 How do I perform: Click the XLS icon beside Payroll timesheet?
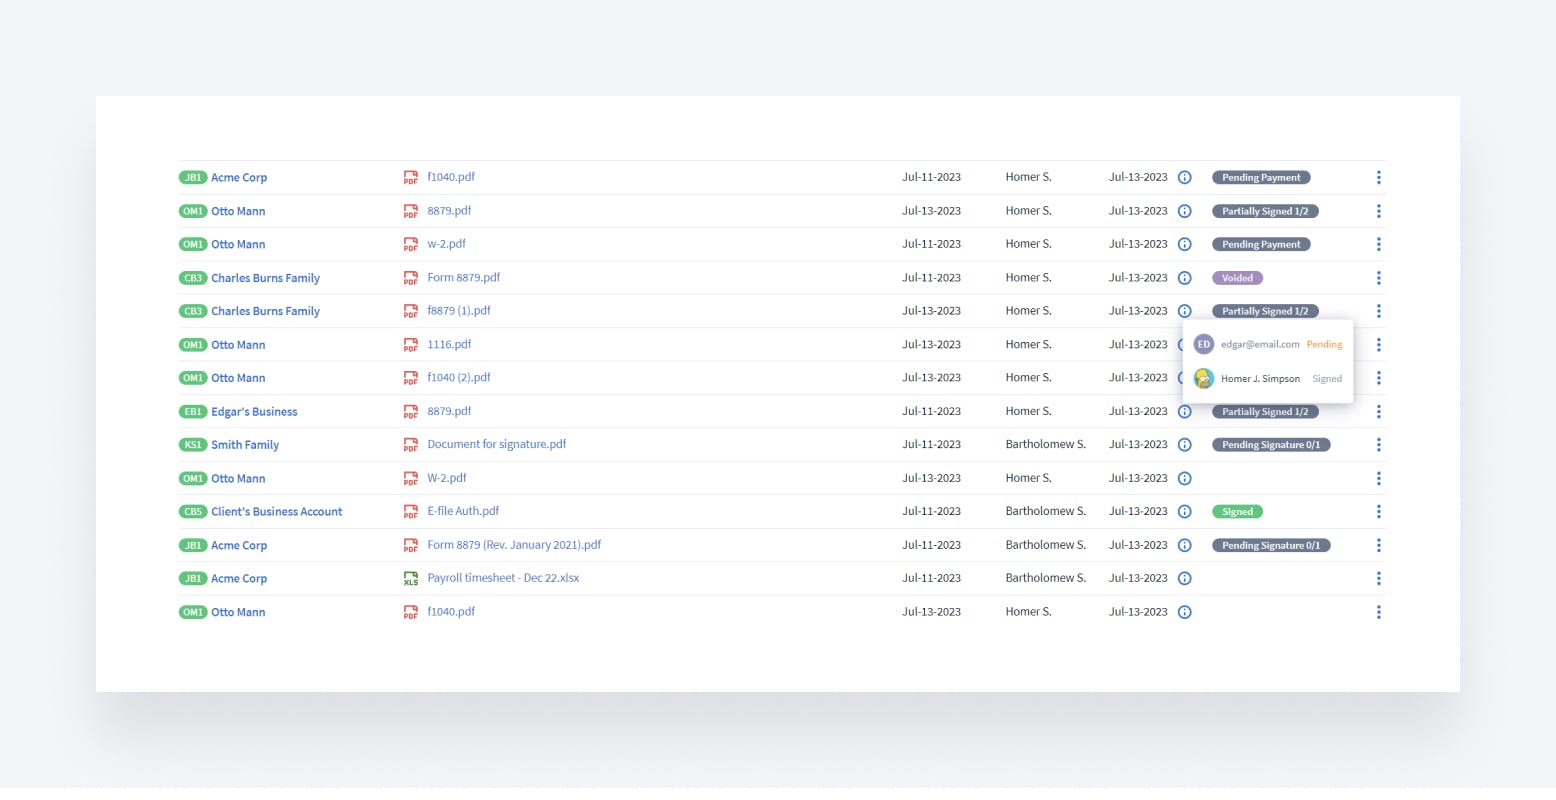click(410, 579)
